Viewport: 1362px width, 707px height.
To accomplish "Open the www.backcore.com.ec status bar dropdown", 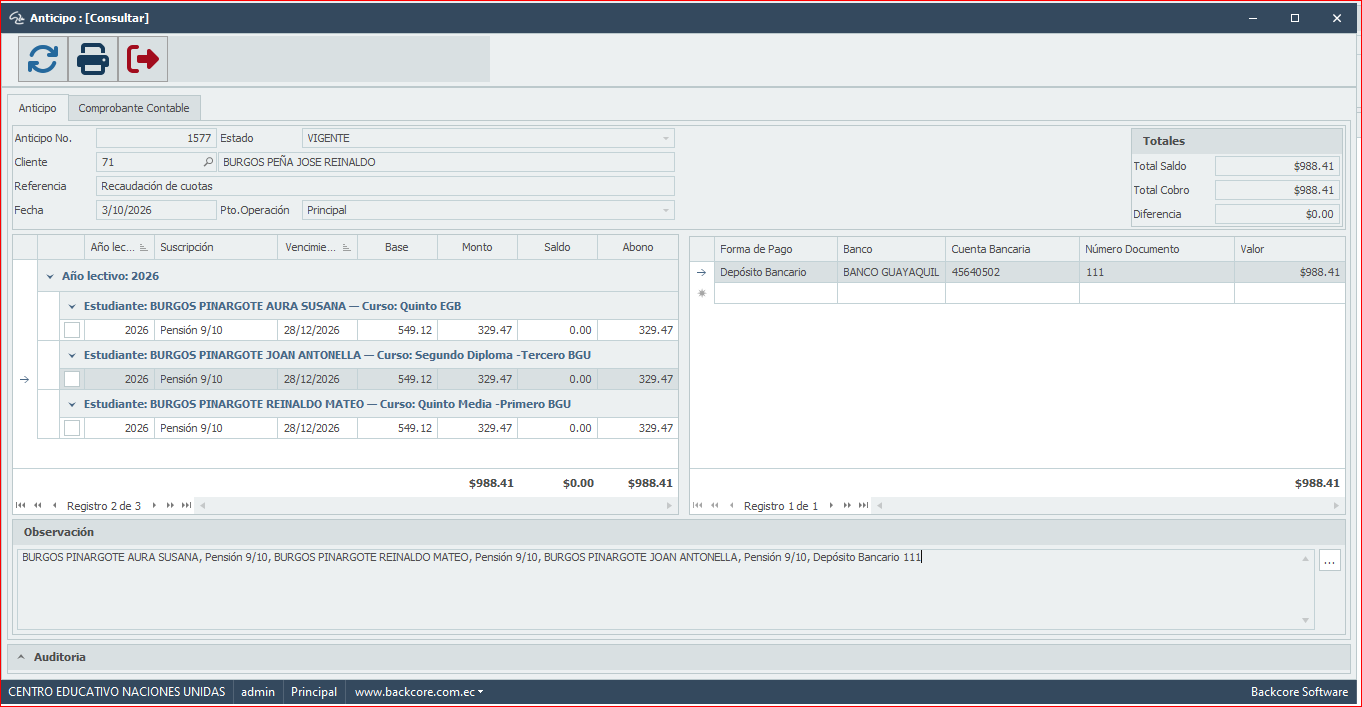I will tap(418, 692).
